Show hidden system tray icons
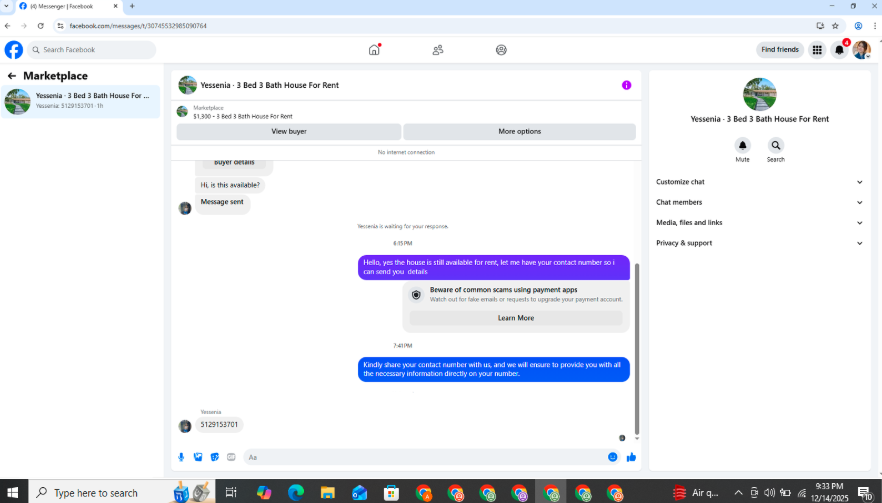Screen dimensions: 882x503 (738, 493)
